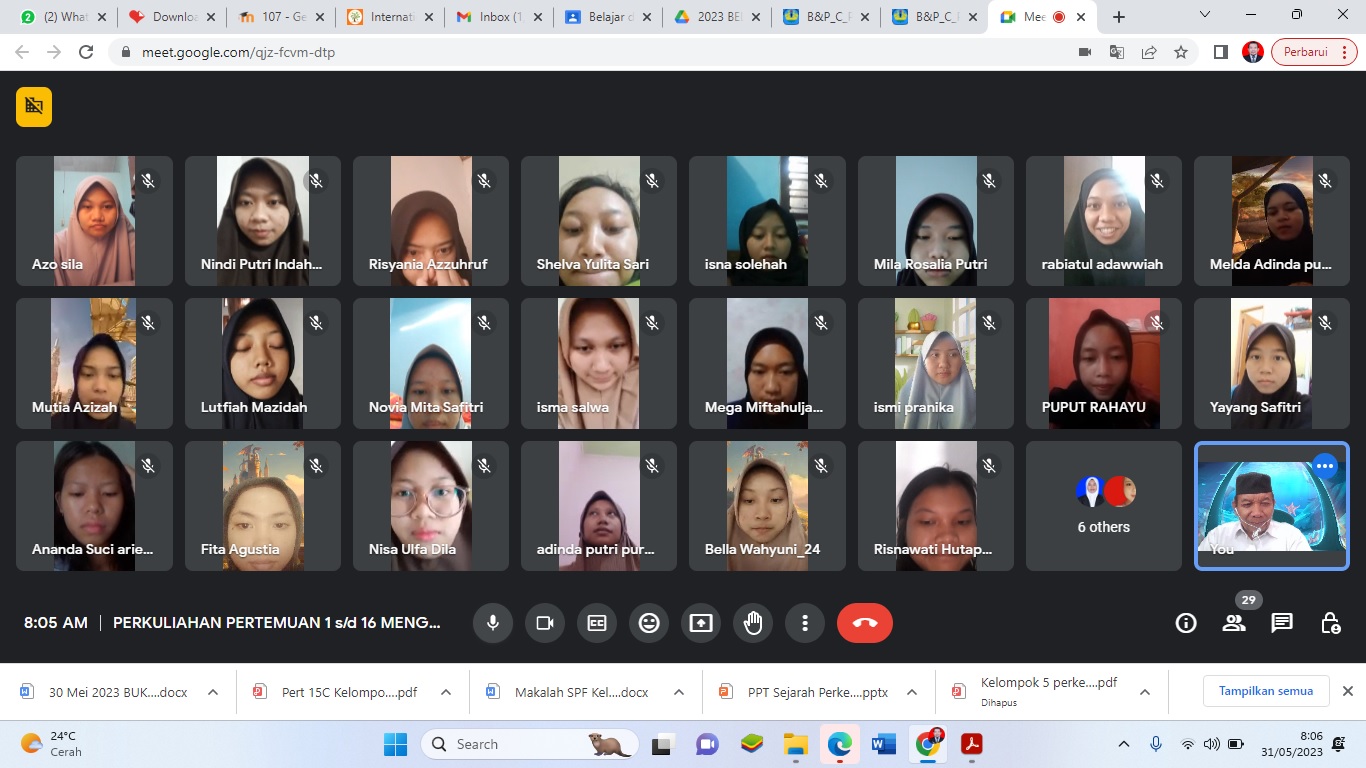
Task: Open more options three-dot menu in controls
Action: click(805, 623)
